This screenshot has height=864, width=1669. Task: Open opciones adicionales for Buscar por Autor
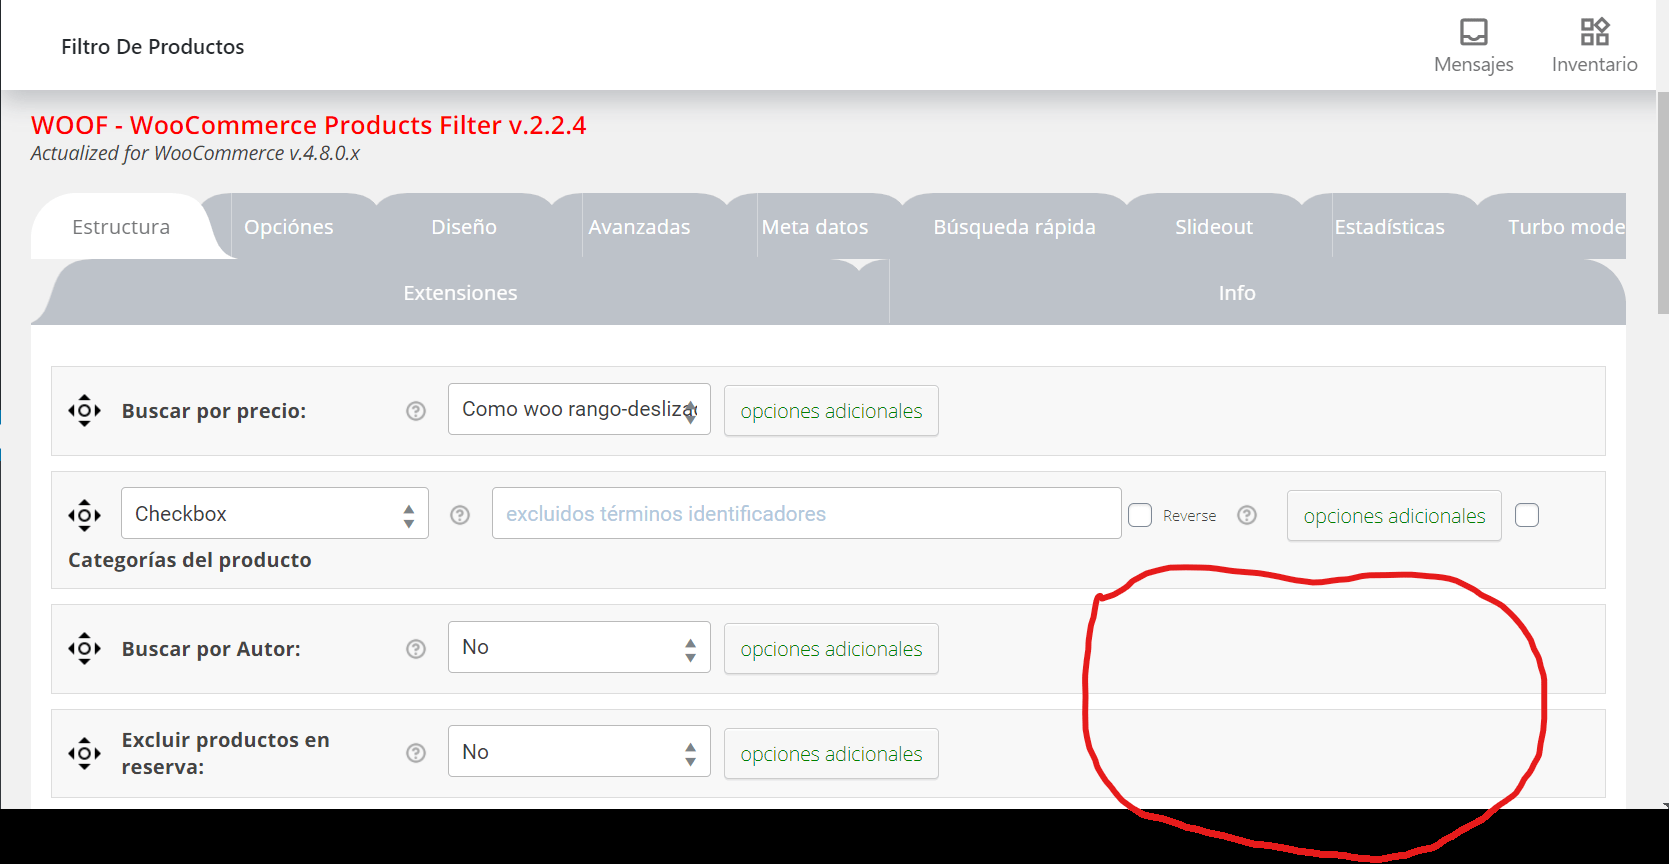click(831, 649)
